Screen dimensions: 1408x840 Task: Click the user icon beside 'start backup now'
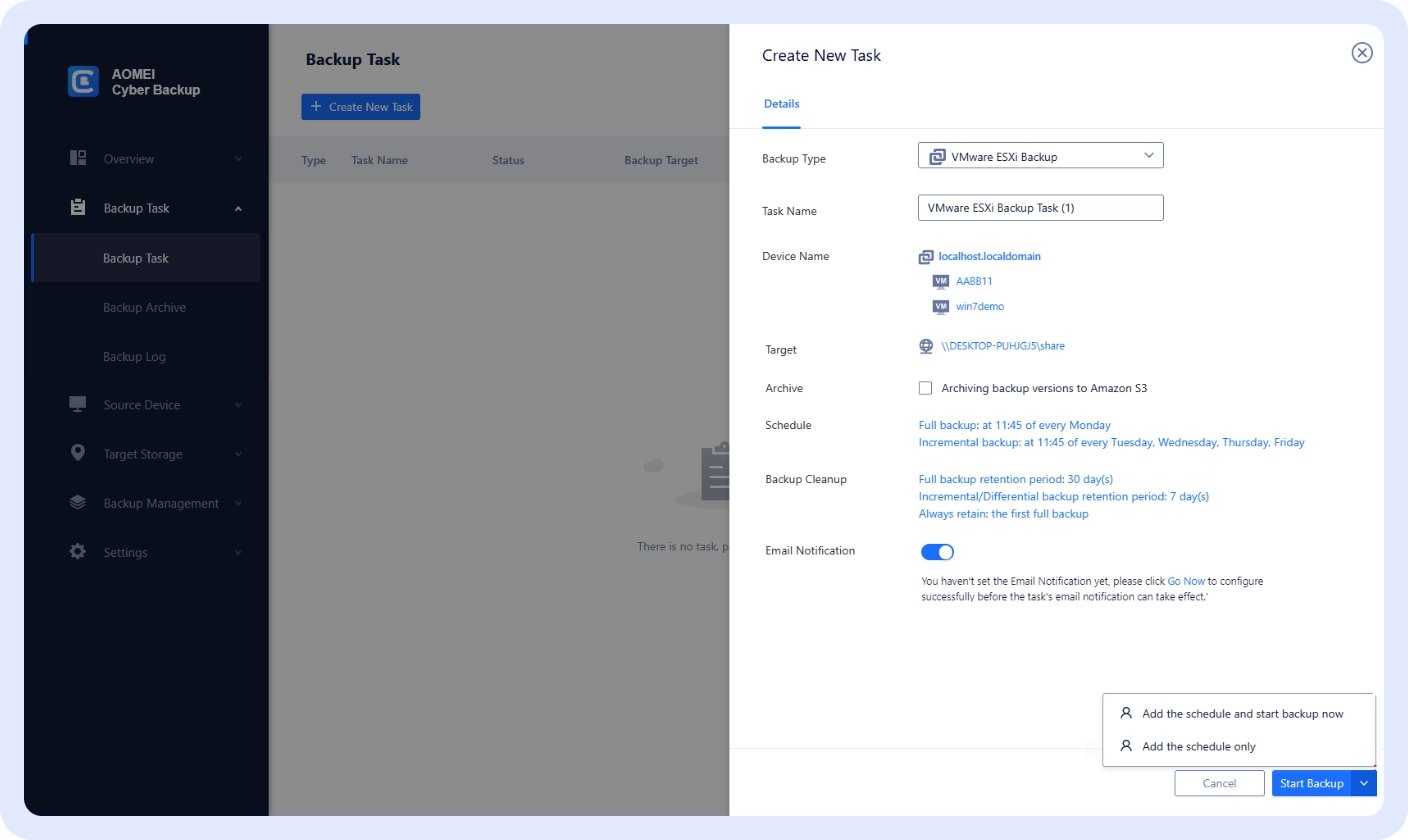tap(1126, 713)
